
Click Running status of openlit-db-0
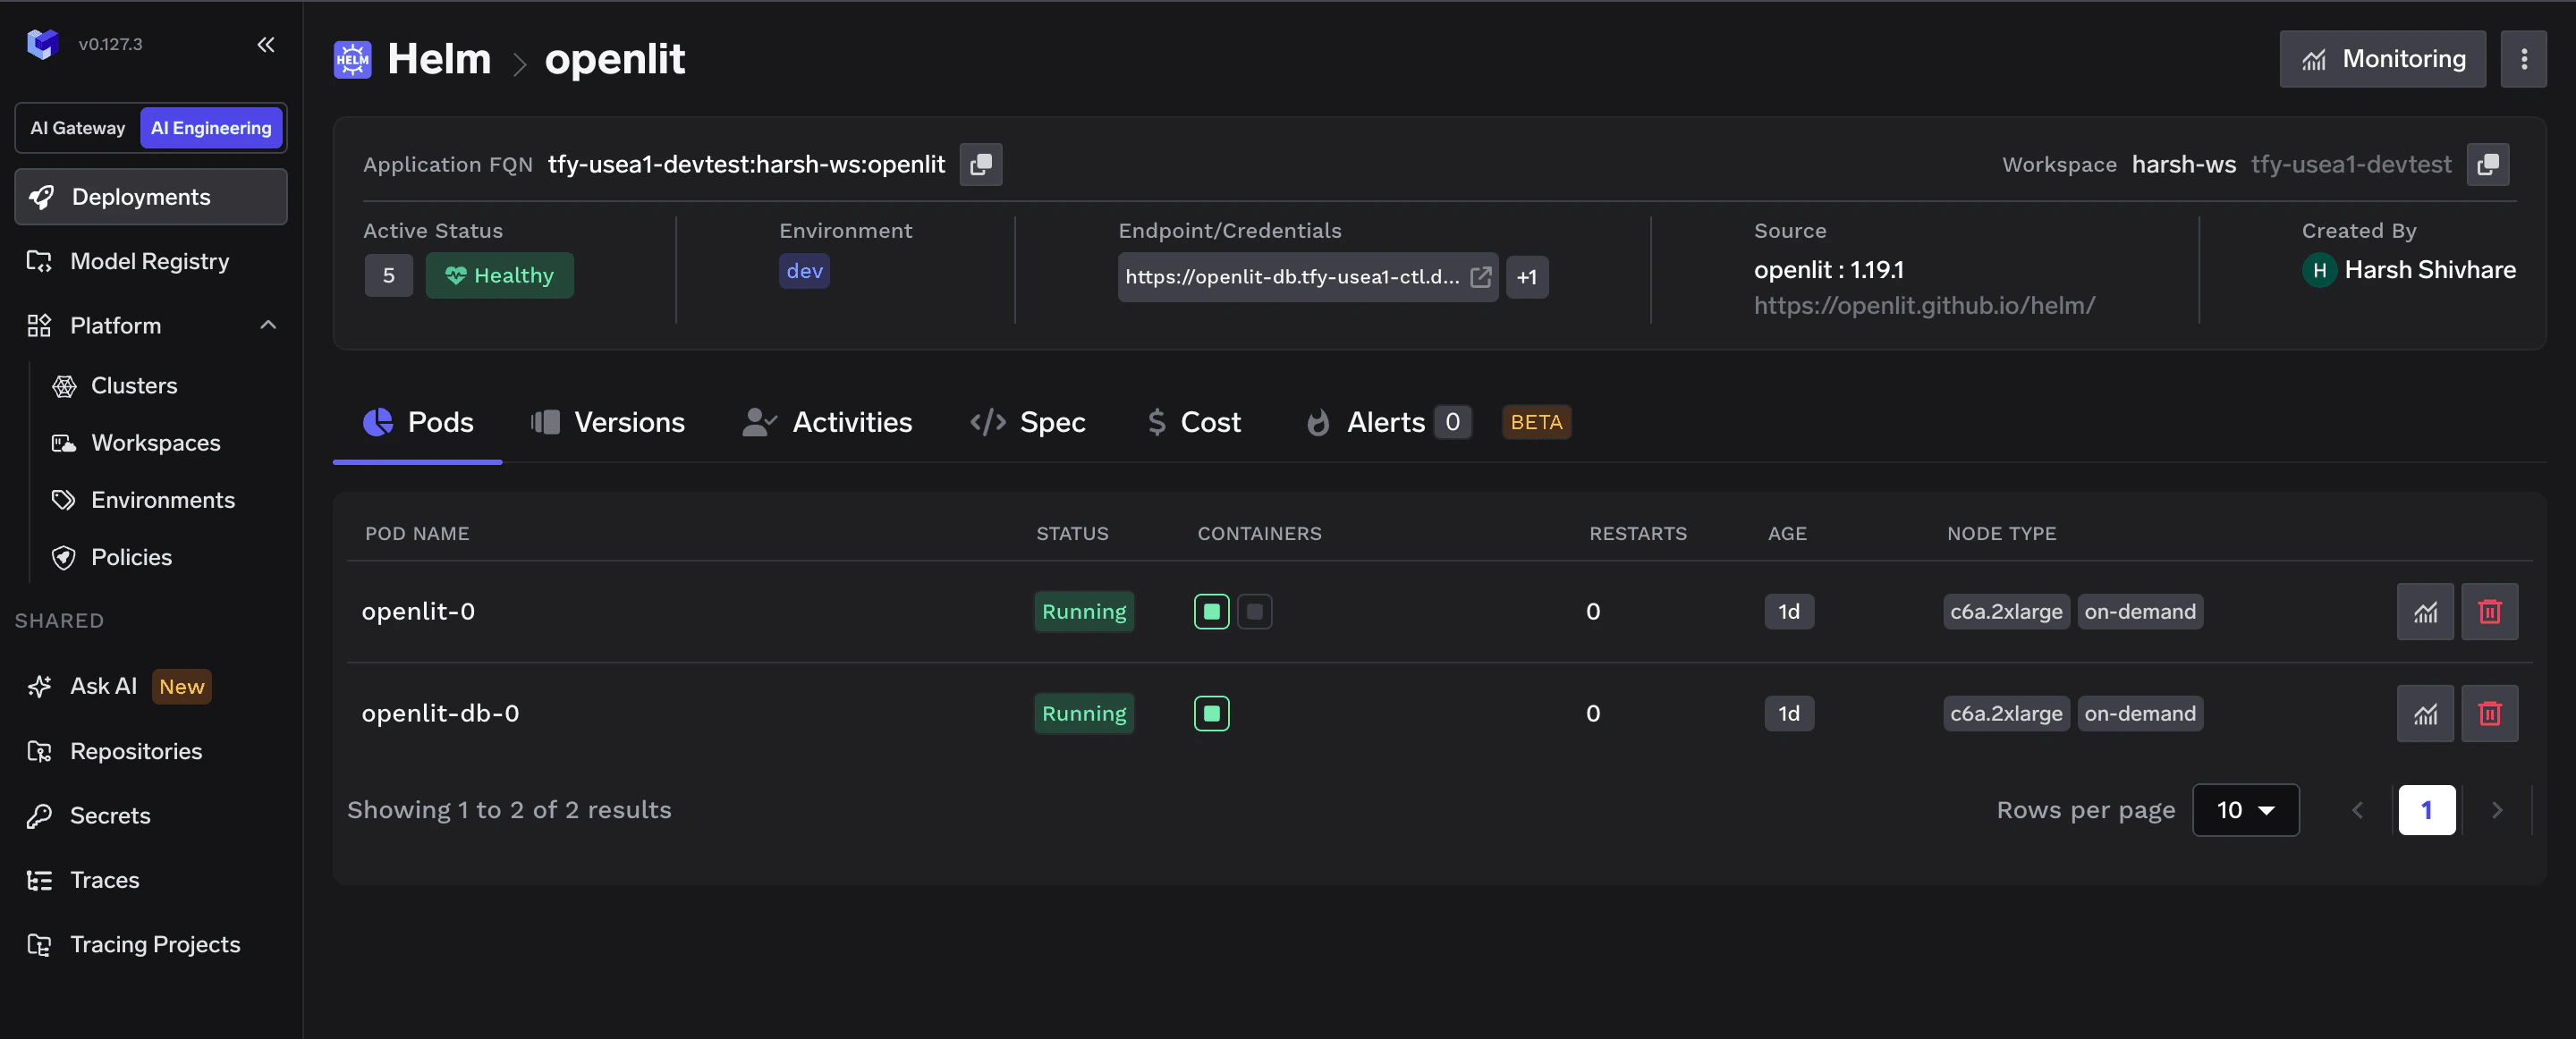(x=1083, y=714)
